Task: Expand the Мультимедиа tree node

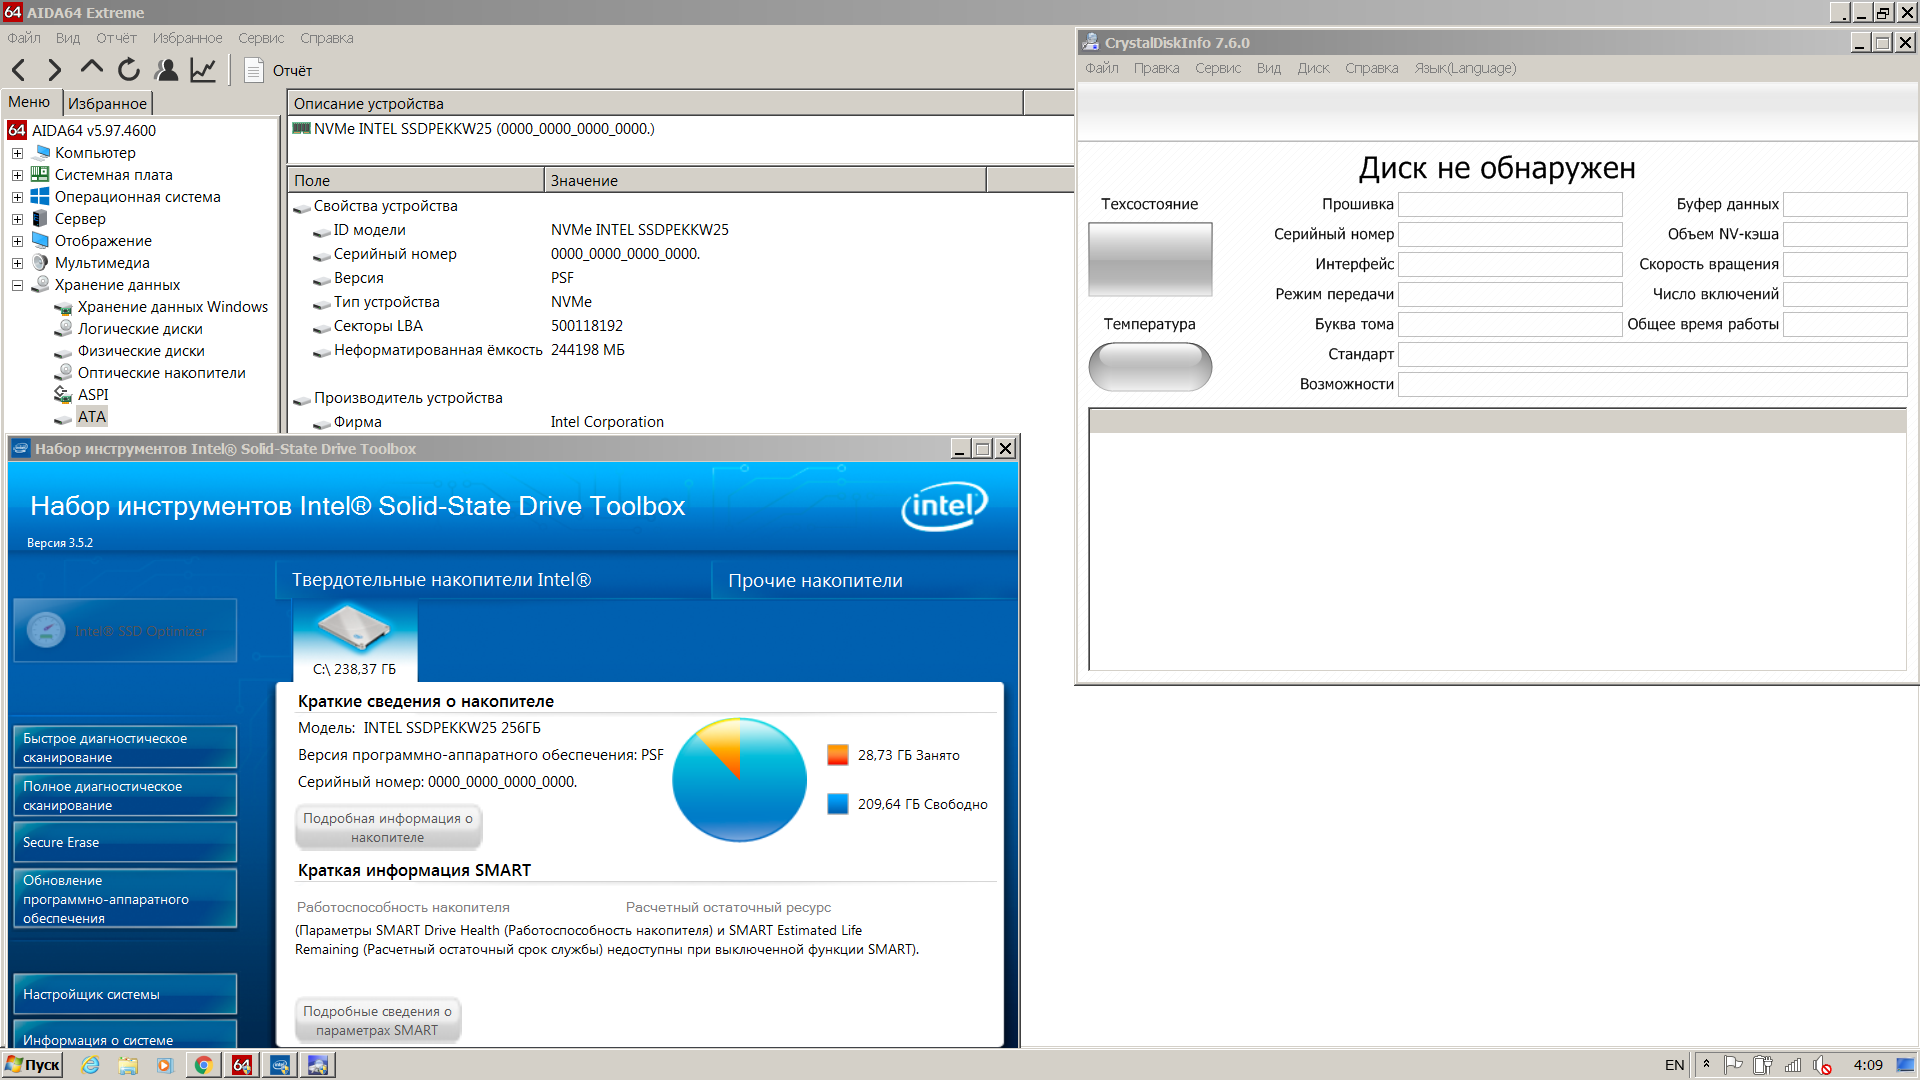Action: tap(17, 263)
